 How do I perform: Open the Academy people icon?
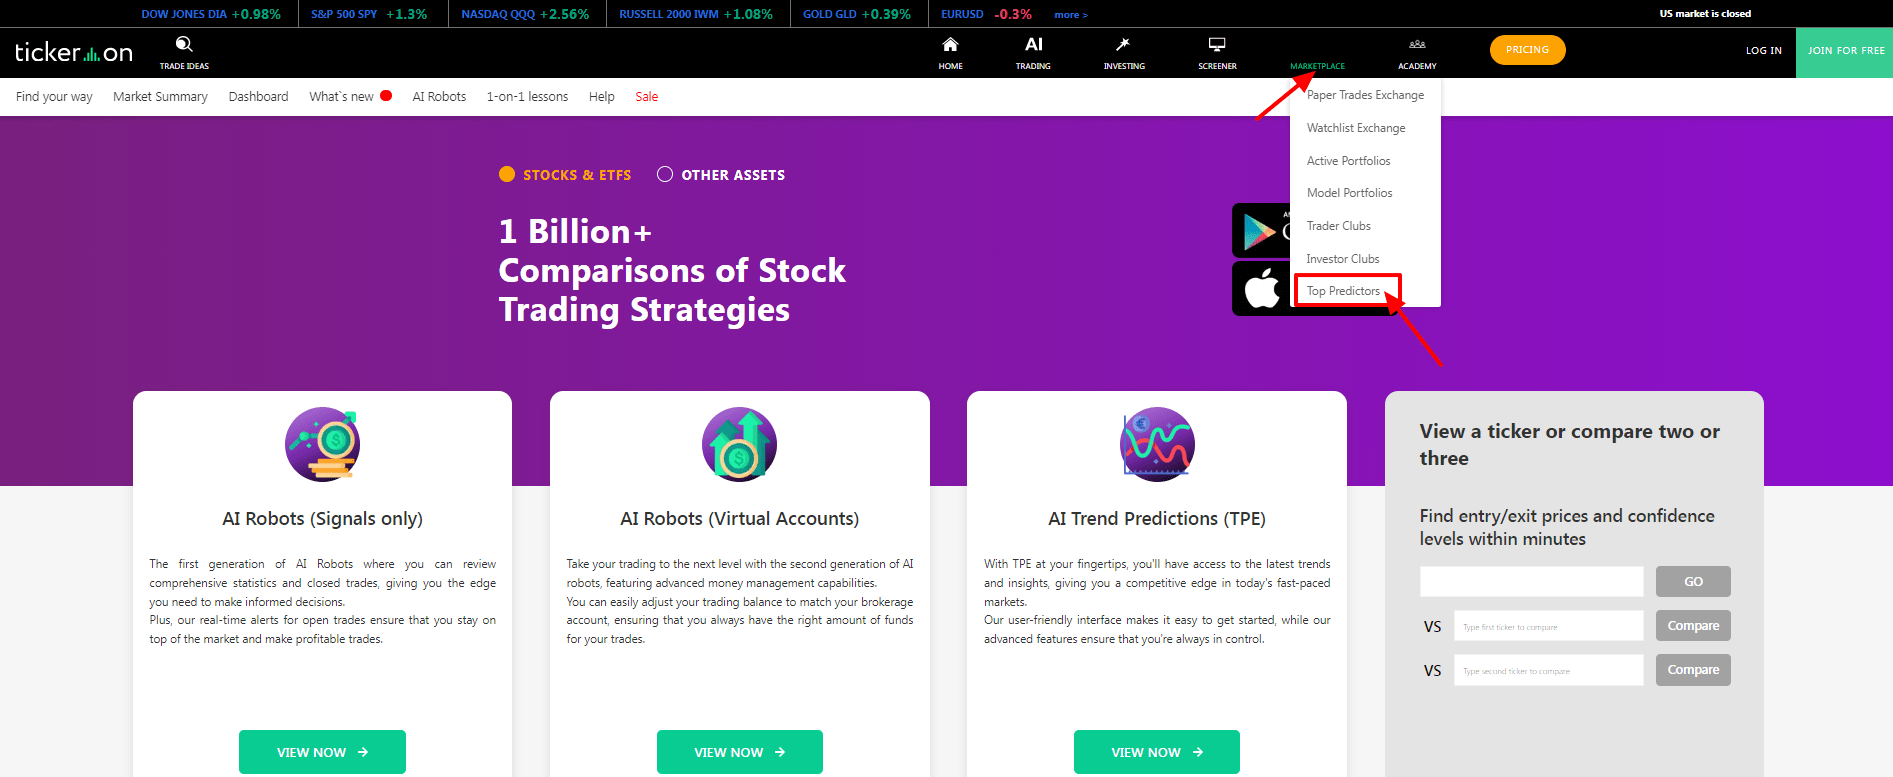(x=1417, y=44)
